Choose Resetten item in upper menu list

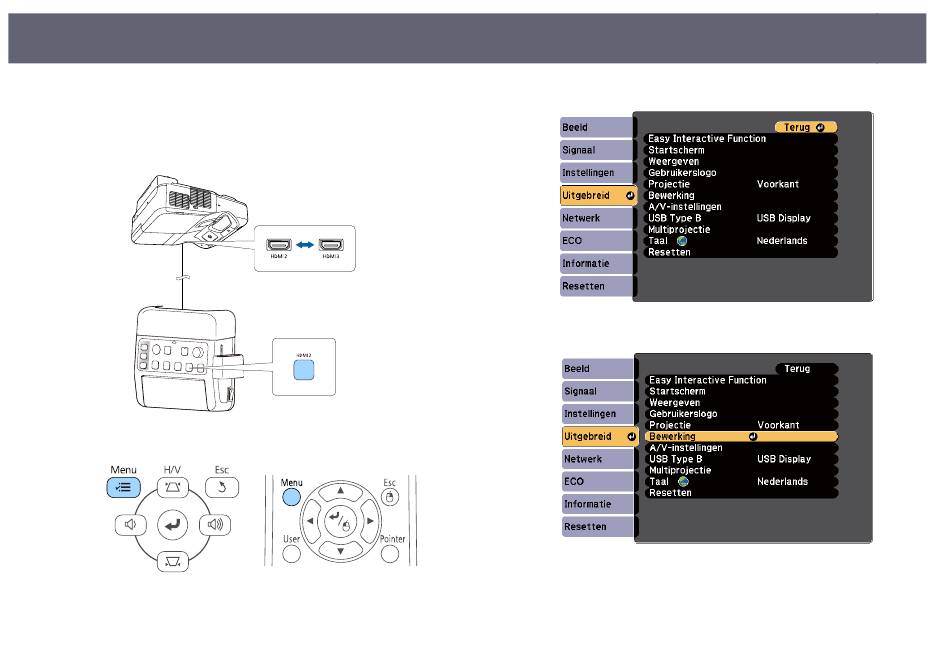[x=740, y=252]
